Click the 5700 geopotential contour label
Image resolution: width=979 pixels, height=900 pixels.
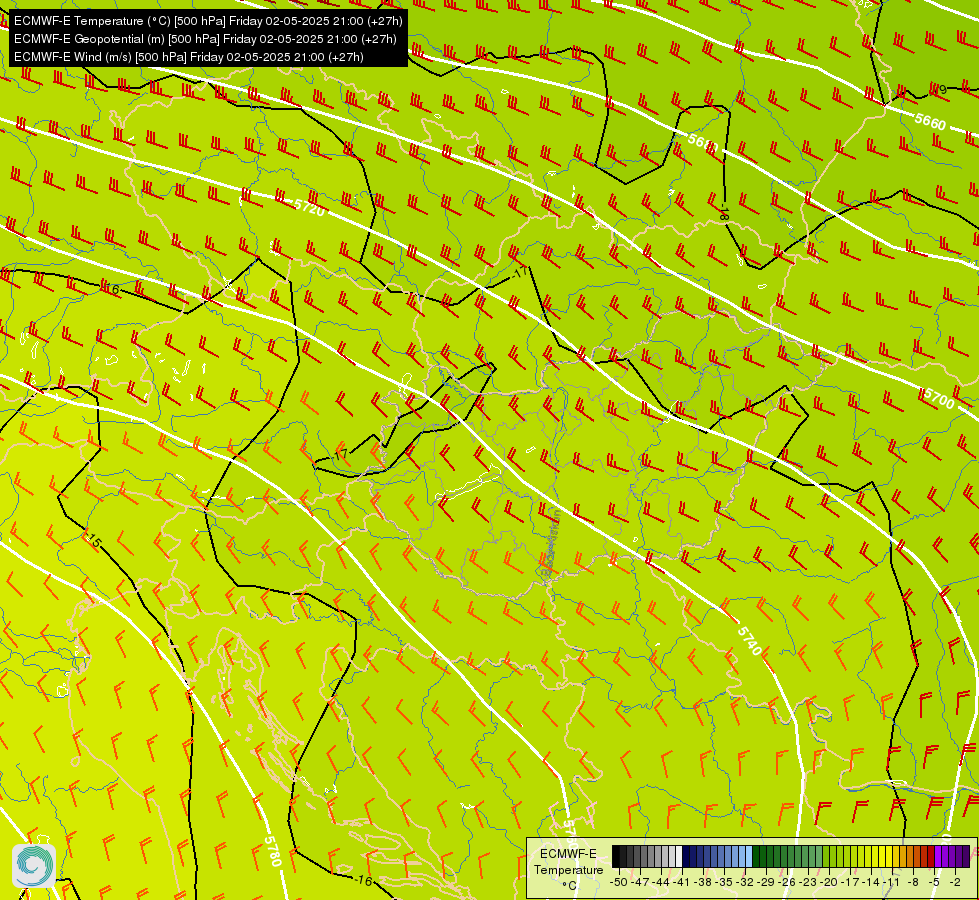tap(938, 398)
